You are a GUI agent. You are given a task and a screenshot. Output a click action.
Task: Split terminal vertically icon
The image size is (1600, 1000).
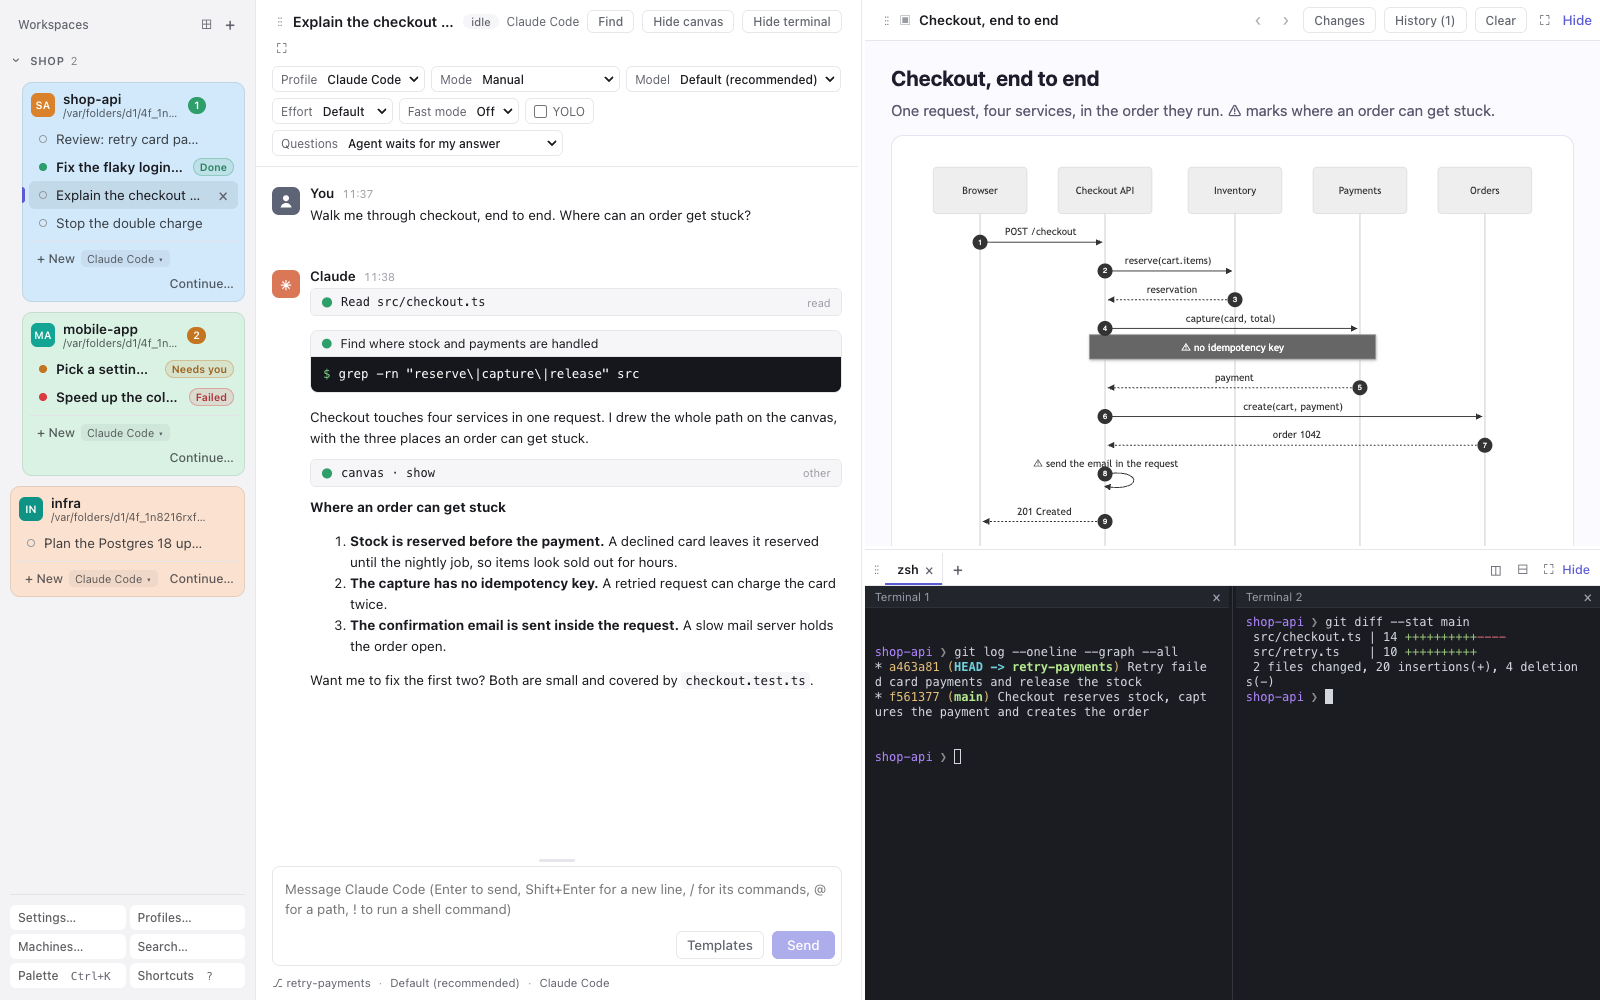point(1496,570)
